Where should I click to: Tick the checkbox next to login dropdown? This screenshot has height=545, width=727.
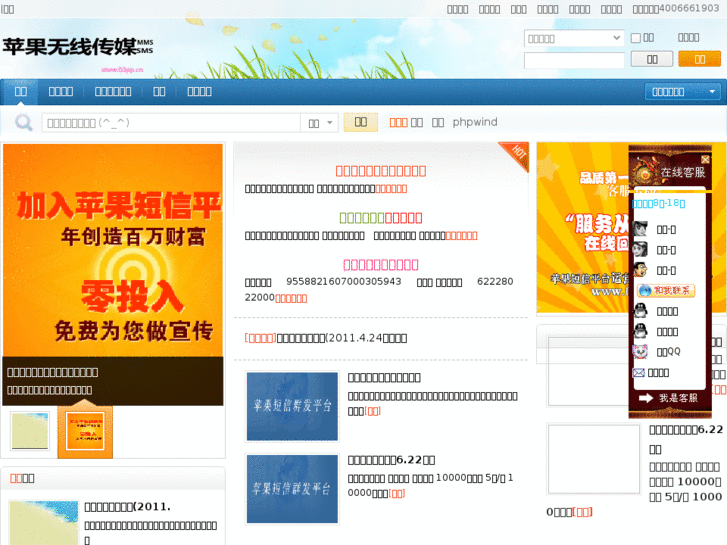click(x=636, y=38)
